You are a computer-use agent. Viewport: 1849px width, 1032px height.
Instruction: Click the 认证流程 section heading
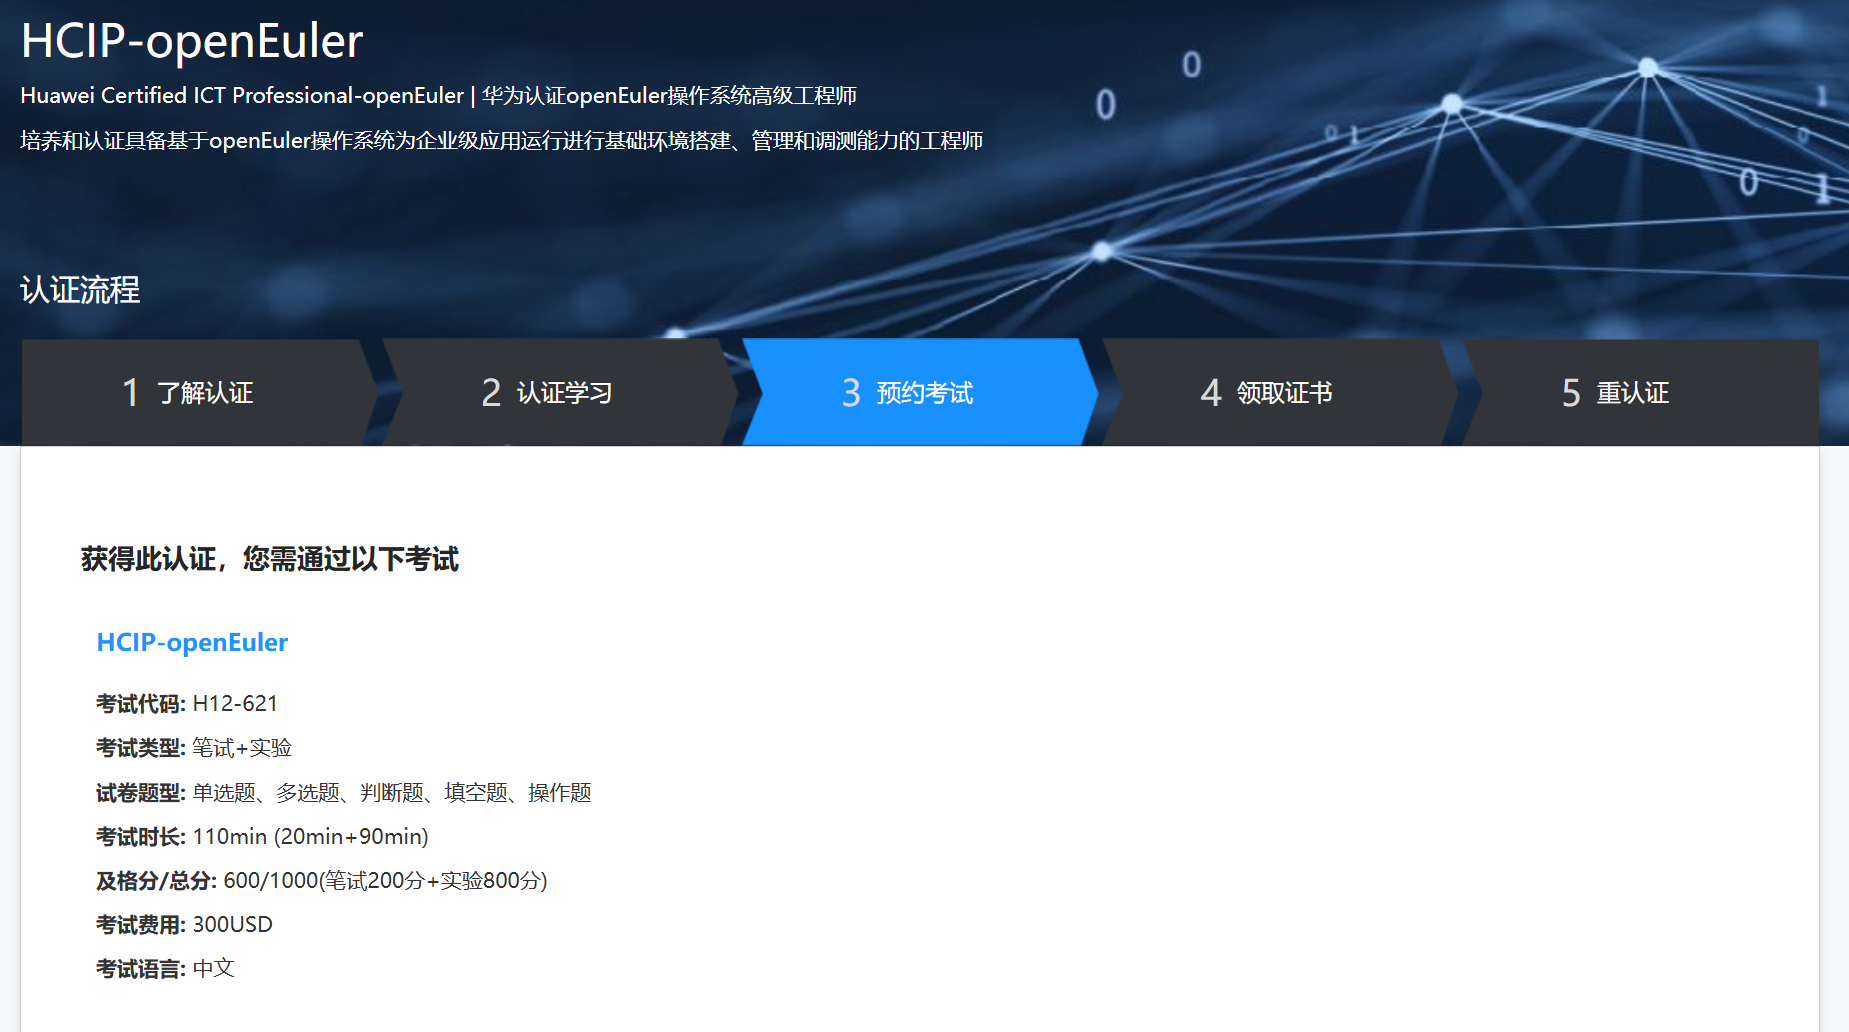pyautogui.click(x=80, y=290)
